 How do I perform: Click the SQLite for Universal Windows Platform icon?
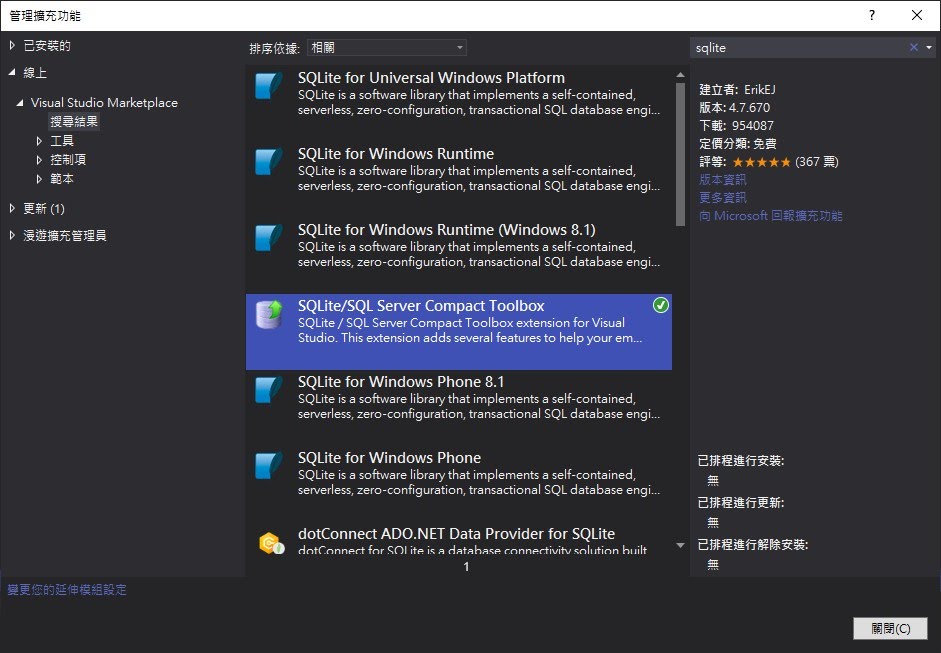click(x=269, y=86)
